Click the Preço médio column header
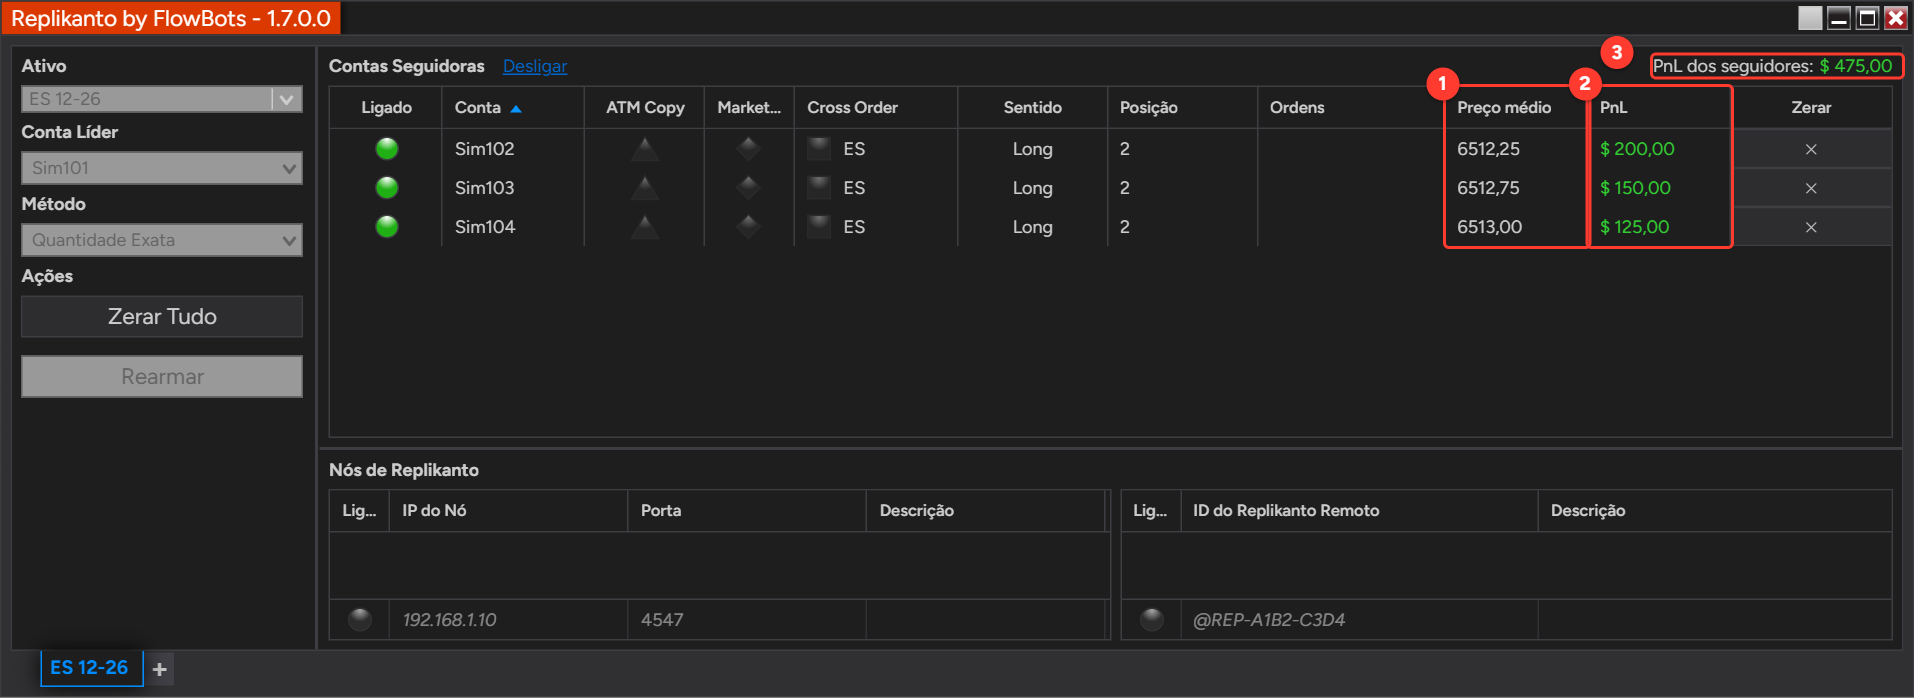This screenshot has width=1914, height=698. click(1516, 108)
